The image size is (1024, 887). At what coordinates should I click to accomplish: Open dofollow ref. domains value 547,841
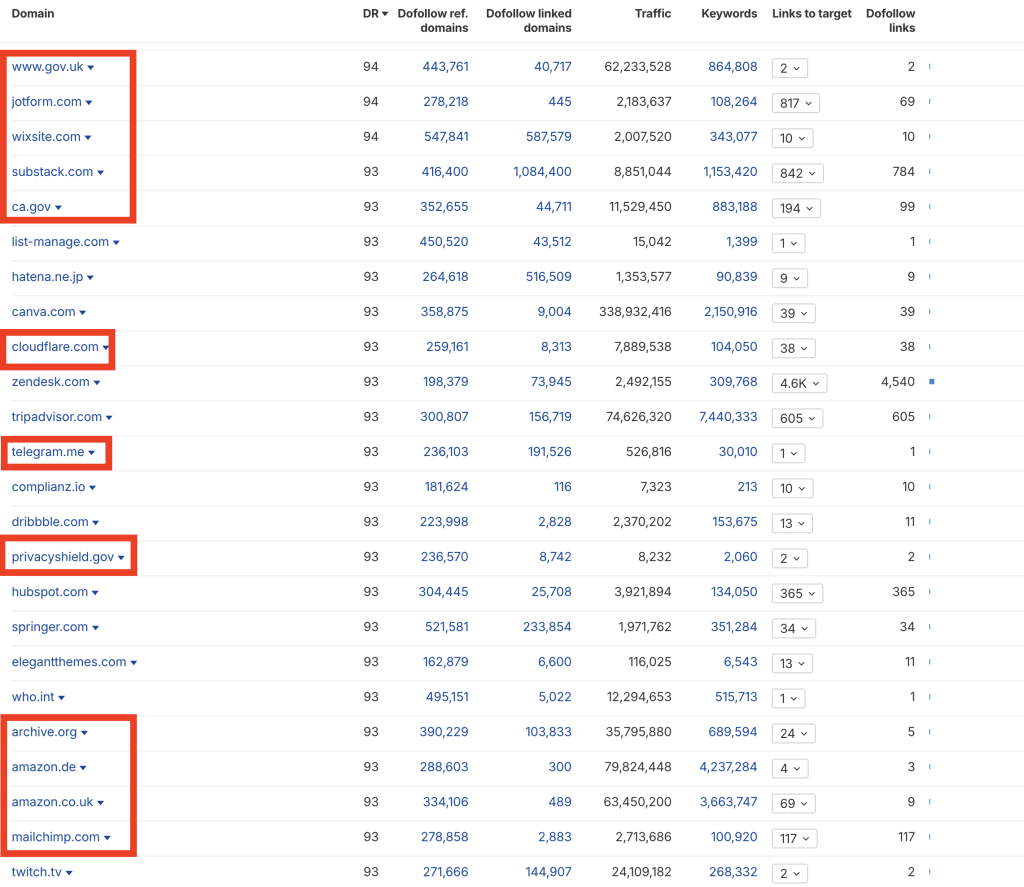[446, 137]
